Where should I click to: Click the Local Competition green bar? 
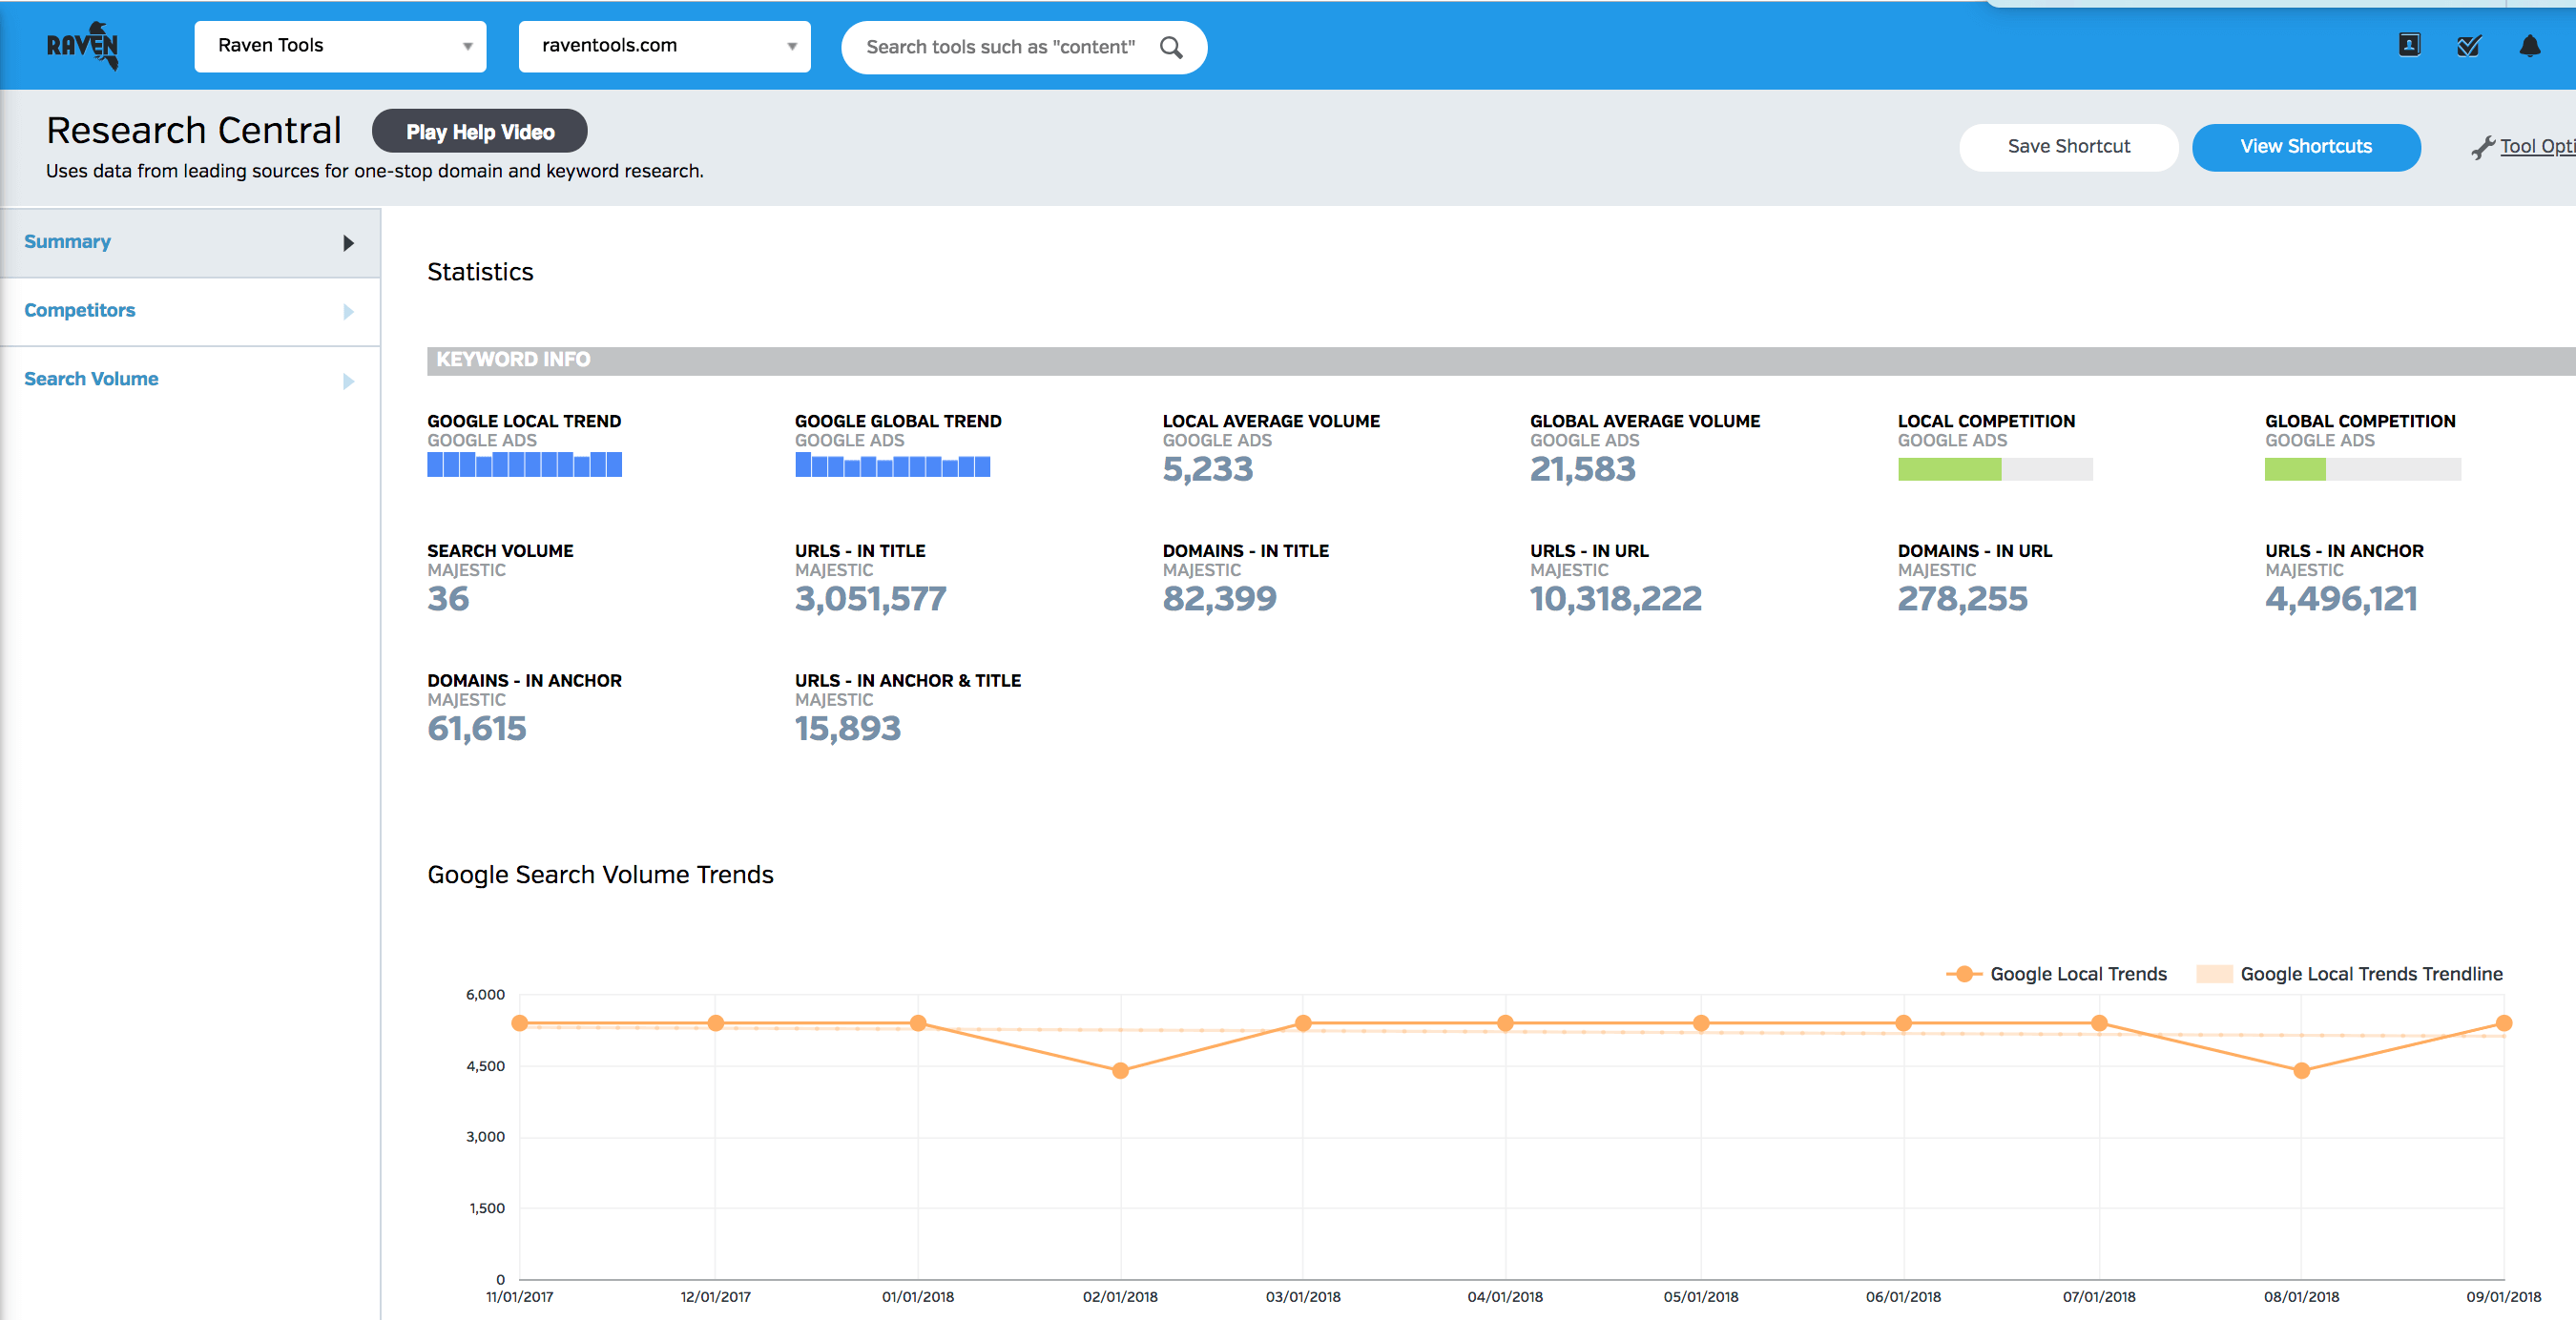tap(1949, 469)
